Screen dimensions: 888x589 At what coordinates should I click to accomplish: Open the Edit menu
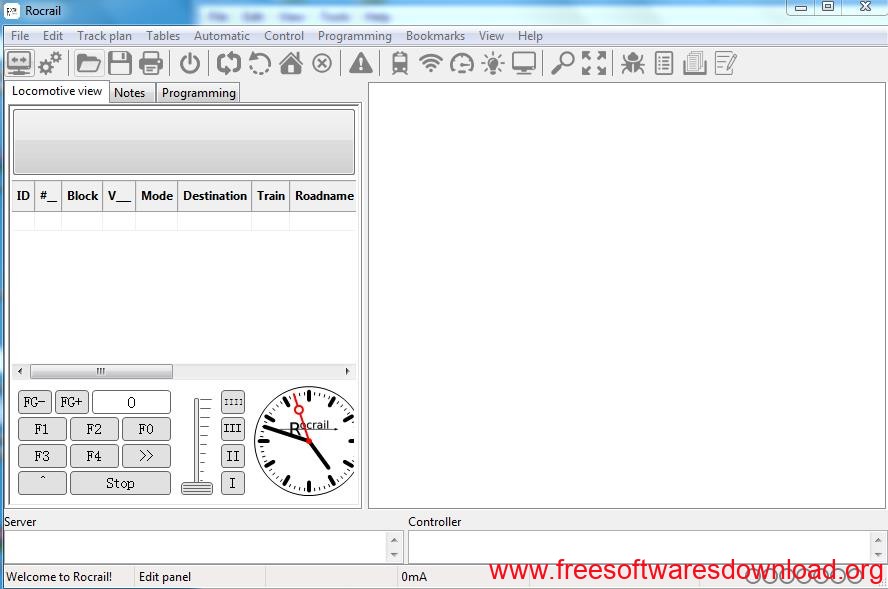click(53, 36)
